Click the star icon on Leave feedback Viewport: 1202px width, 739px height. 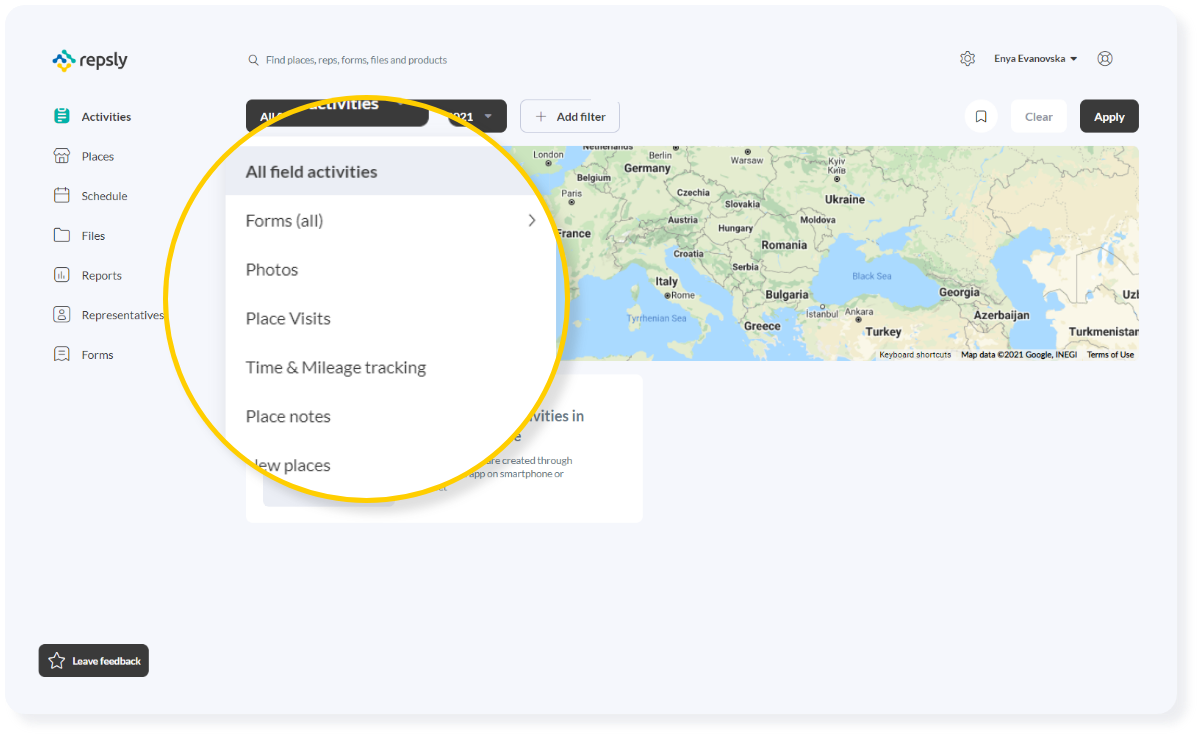(x=57, y=661)
